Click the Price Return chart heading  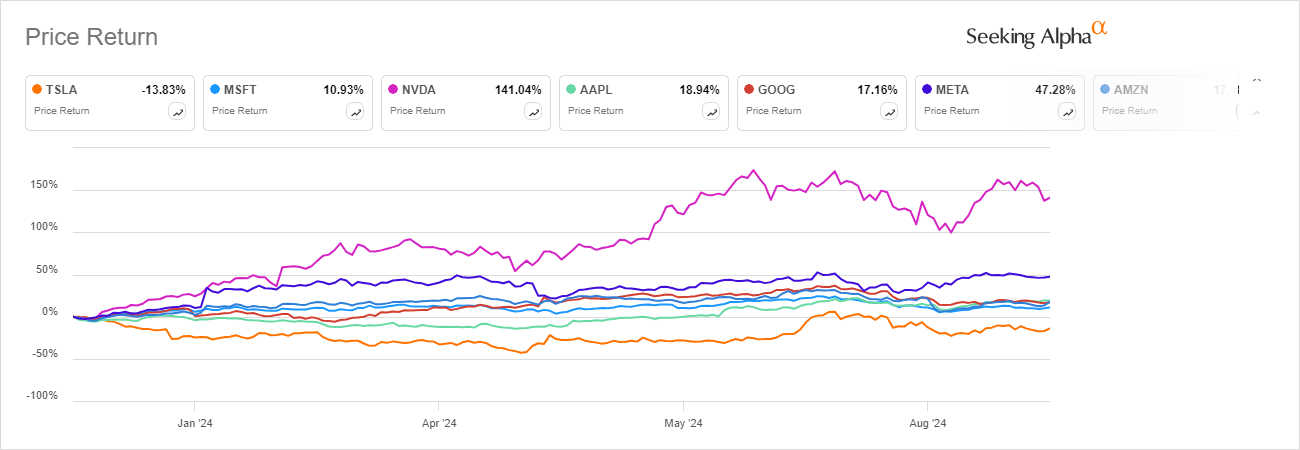[91, 38]
